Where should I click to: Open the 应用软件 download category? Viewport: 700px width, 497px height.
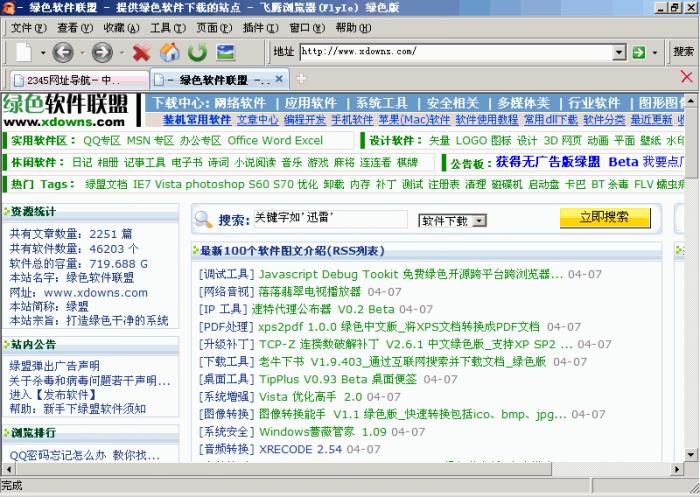pyautogui.click(x=311, y=103)
